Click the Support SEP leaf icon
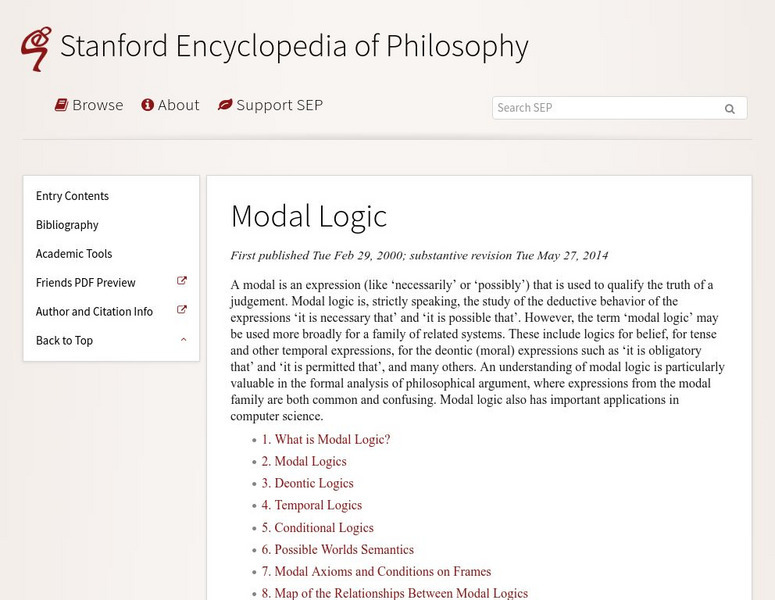This screenshot has height=600, width=775. pyautogui.click(x=225, y=105)
